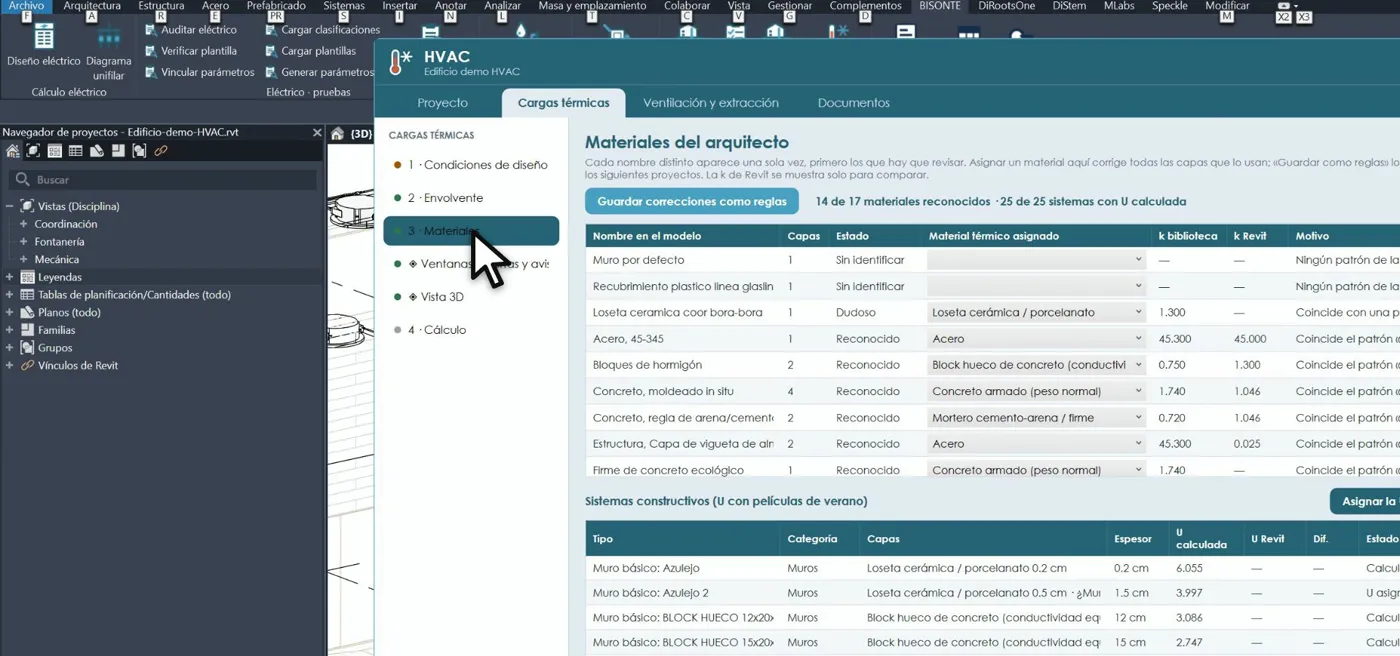
Task: Open the Archivo menu
Action: (x=25, y=6)
